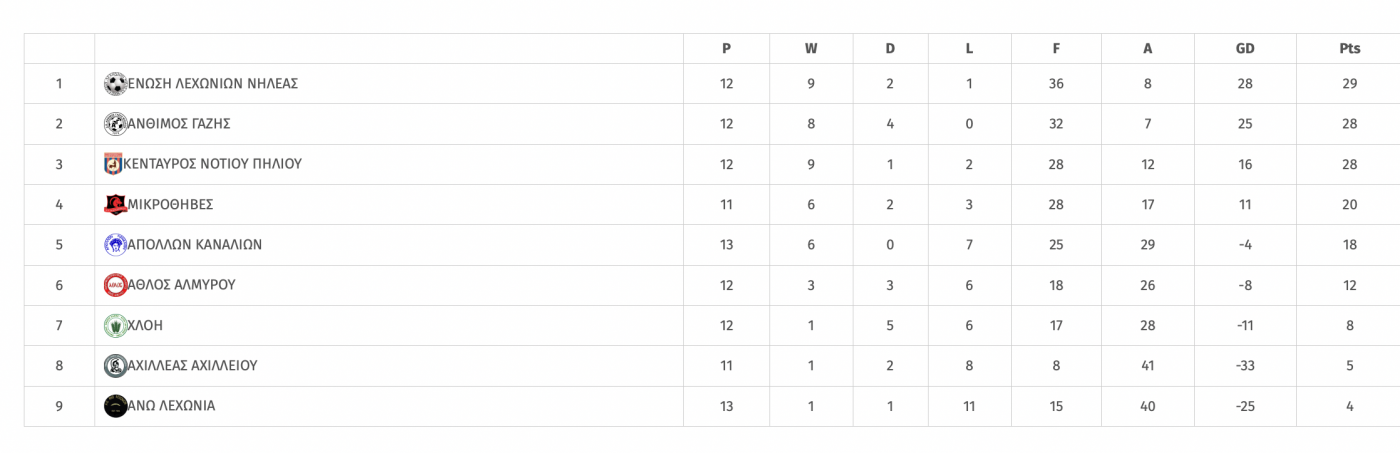
Task: Click the ΜΙΚΡΟΘΗΒΕΣ red team logo
Action: pyautogui.click(x=115, y=205)
